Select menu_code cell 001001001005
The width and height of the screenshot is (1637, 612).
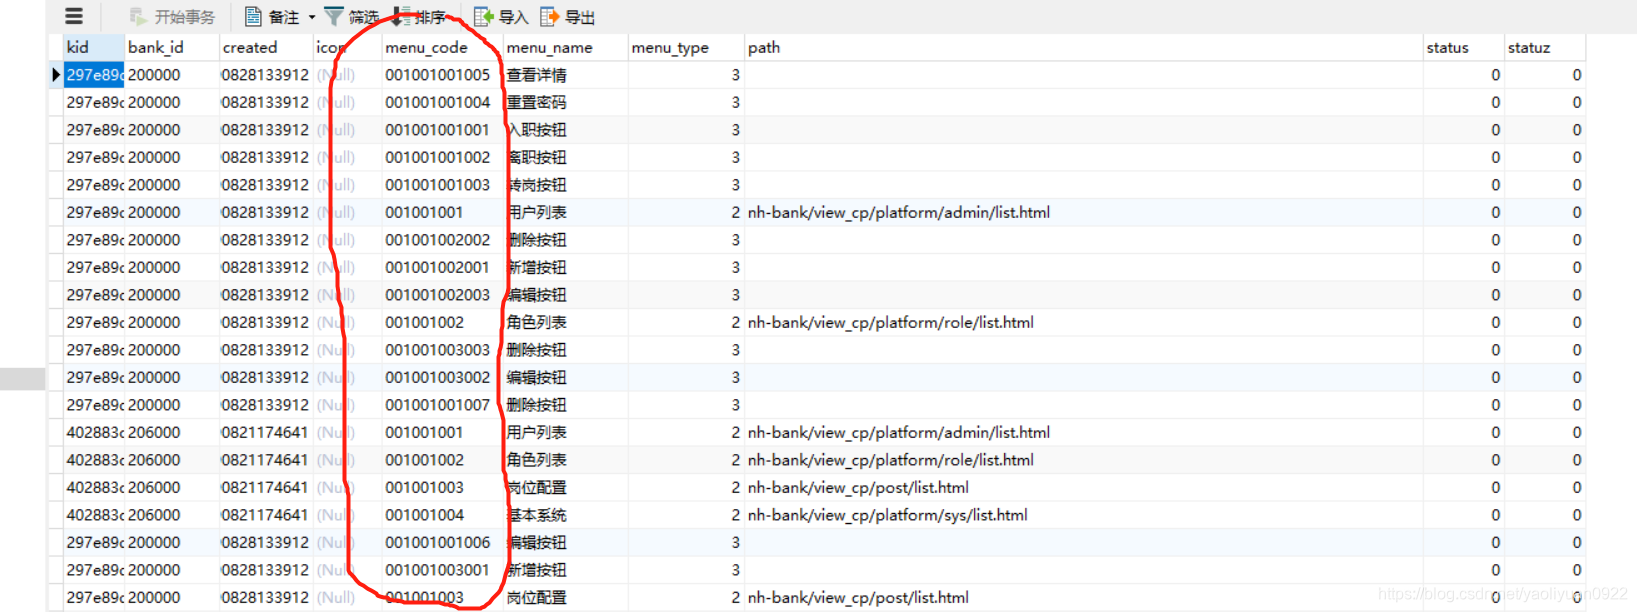tap(441, 75)
